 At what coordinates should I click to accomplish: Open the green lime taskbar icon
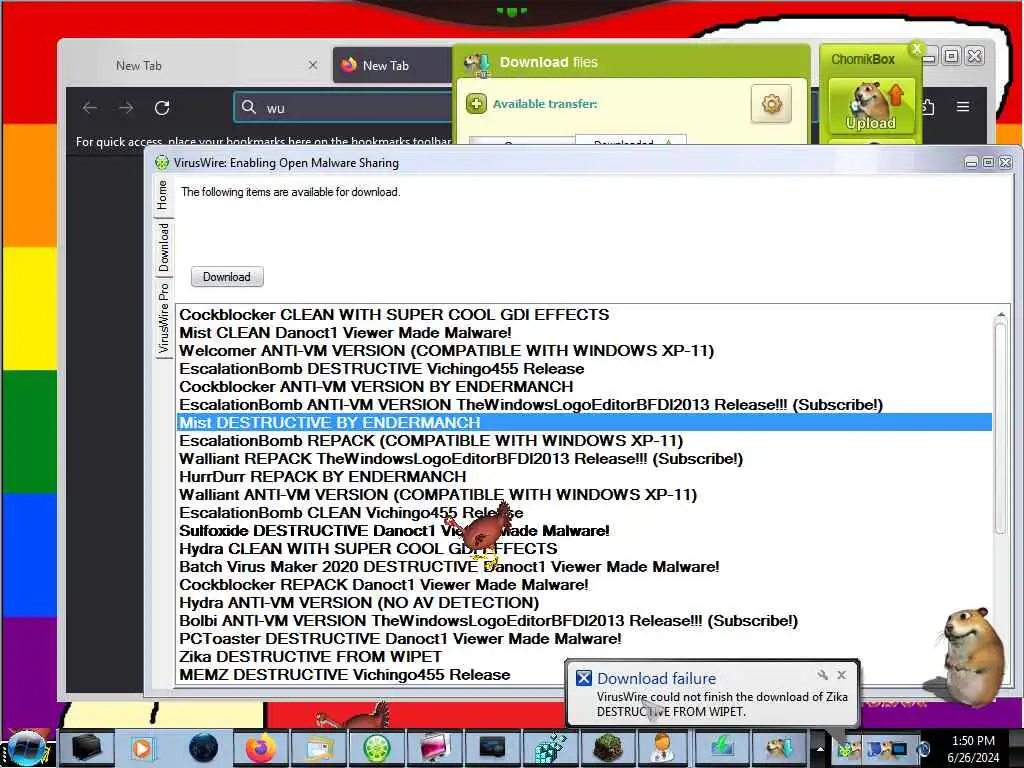(x=377, y=748)
